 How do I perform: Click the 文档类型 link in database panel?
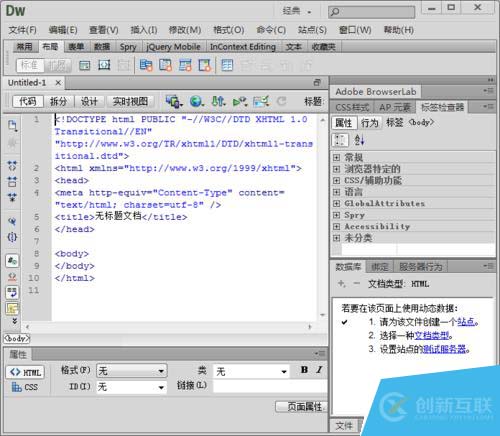431,335
